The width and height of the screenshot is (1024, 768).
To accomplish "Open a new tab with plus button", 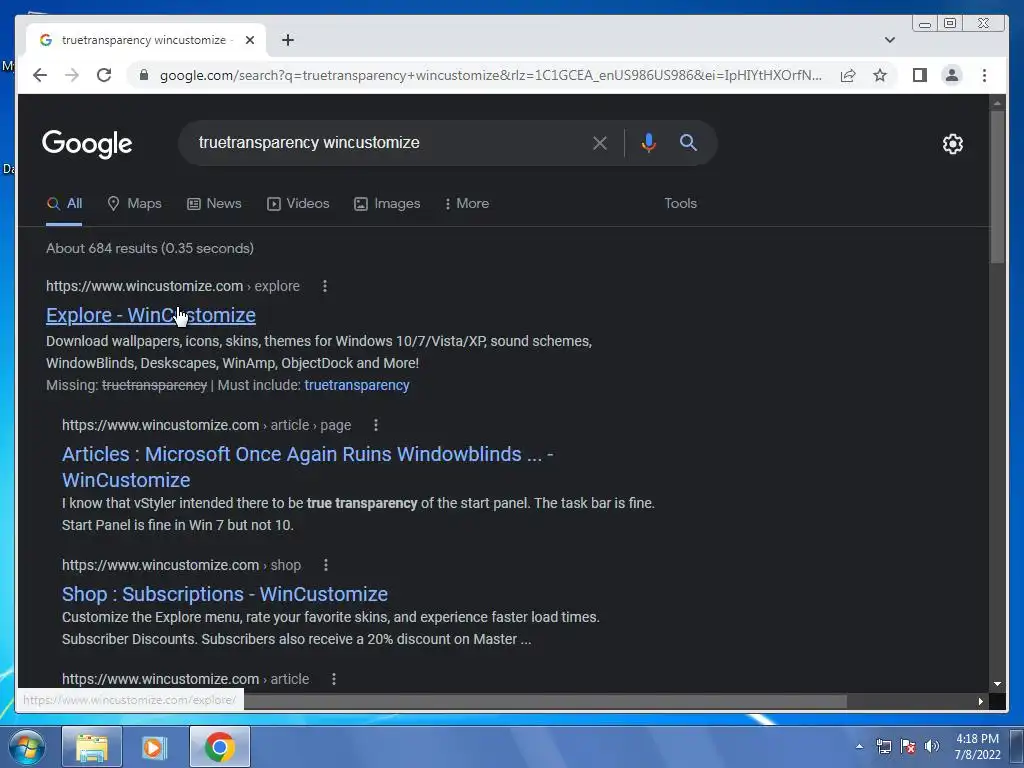I will [x=287, y=40].
